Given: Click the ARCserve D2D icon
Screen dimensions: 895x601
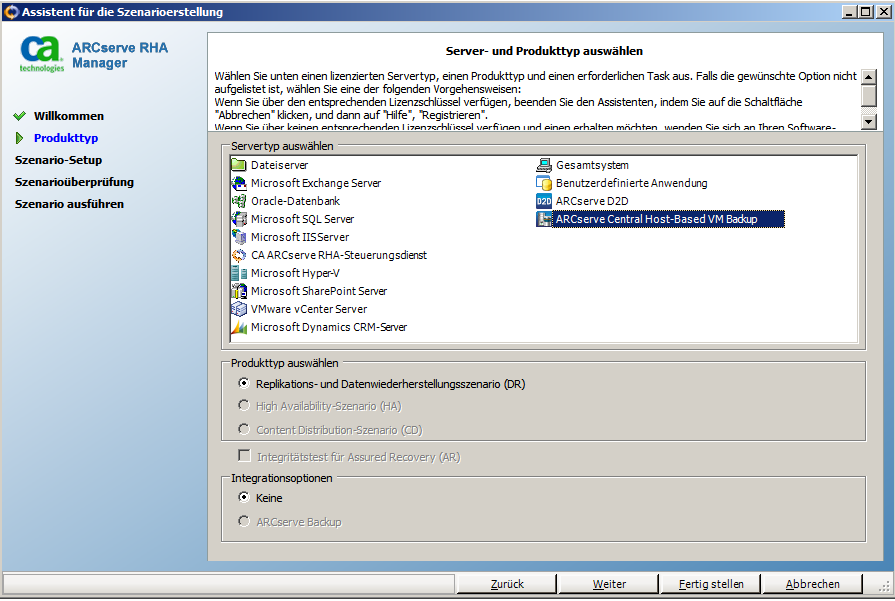Looking at the screenshot, I should (x=544, y=201).
